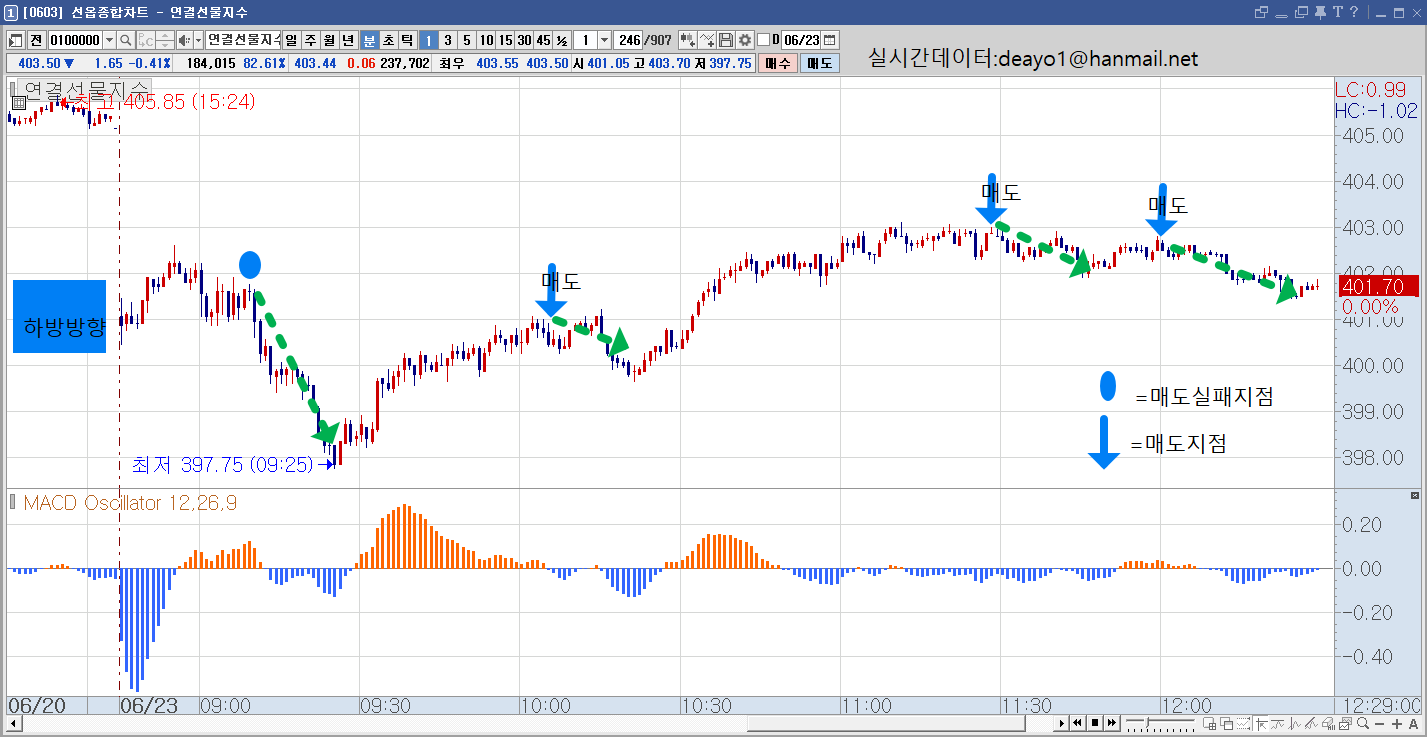
Task: Open the dropdown arrow beside the speaker icon
Action: point(198,40)
